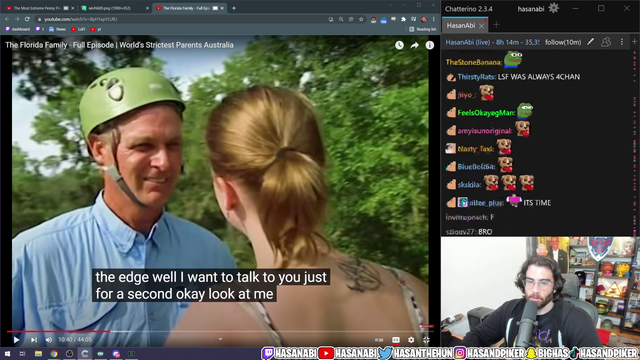Click the video title 'The Florida Family'
640x360 pixels.
(119, 45)
